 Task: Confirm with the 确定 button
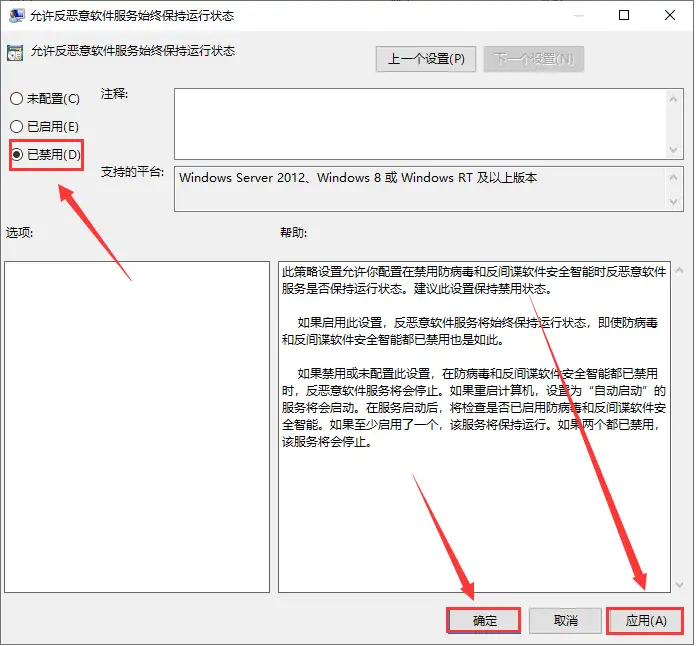(484, 621)
